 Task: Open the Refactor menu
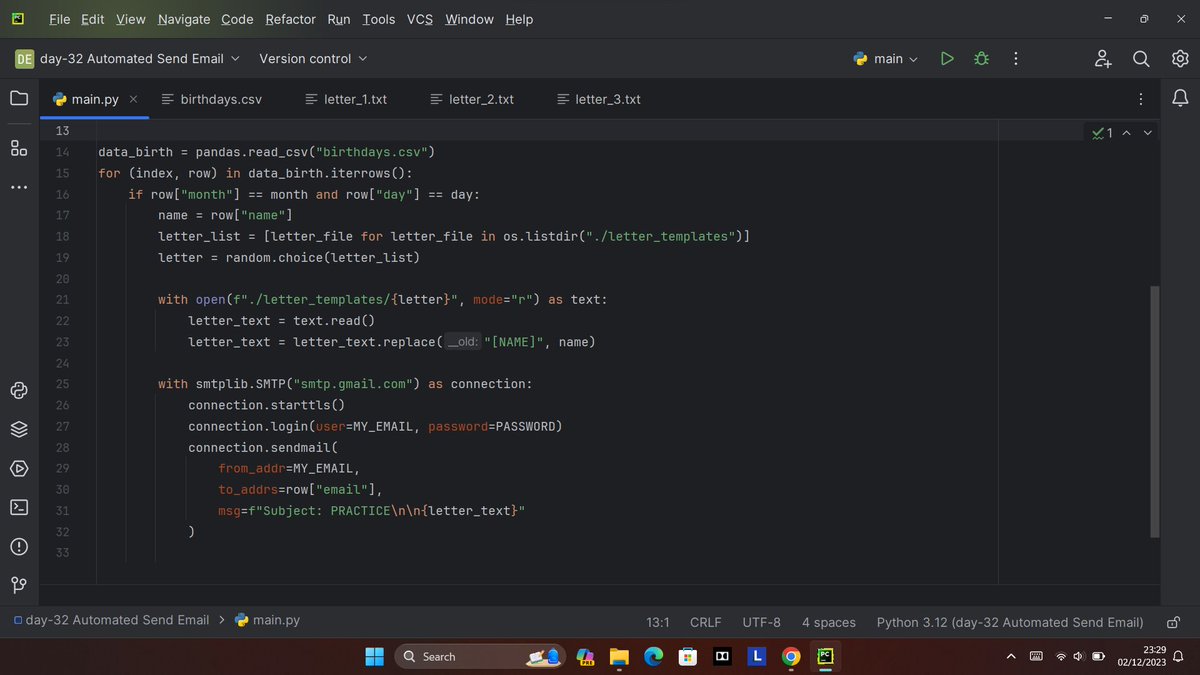click(291, 19)
